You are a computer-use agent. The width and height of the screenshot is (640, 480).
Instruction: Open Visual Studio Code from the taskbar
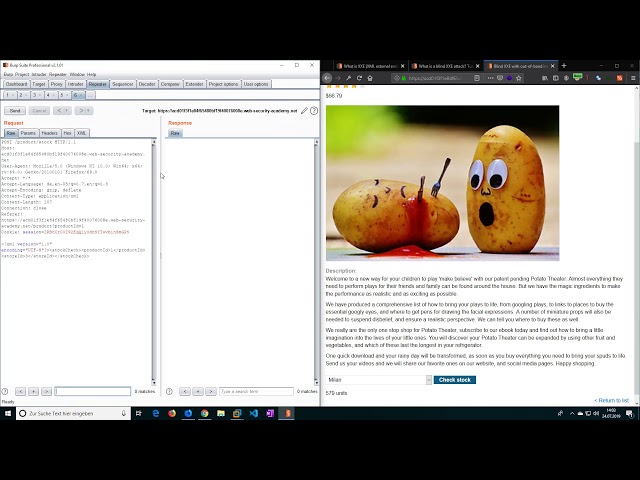click(x=253, y=413)
